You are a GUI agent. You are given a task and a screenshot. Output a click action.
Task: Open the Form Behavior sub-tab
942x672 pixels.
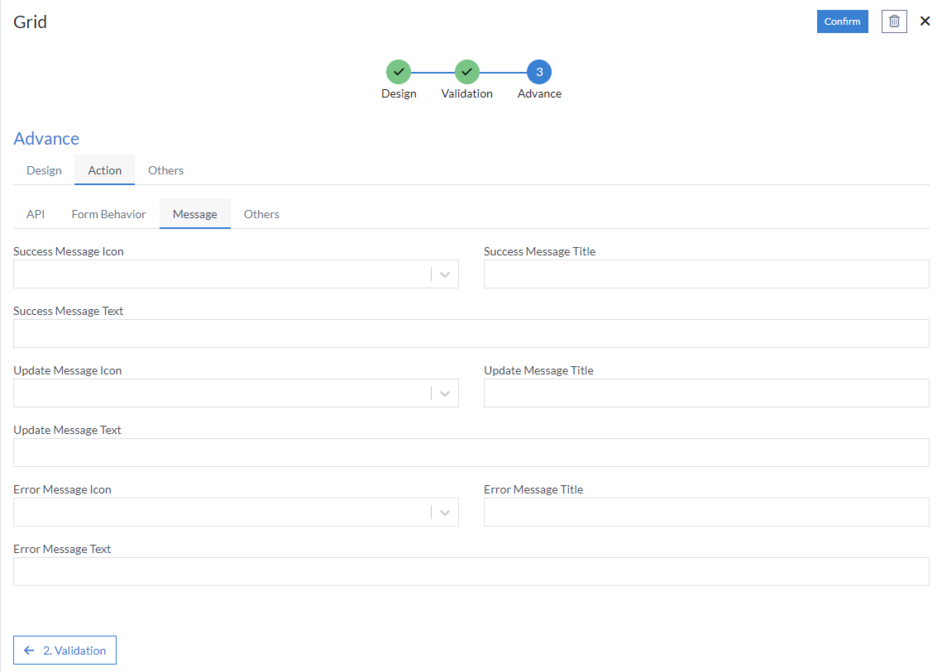pos(108,213)
